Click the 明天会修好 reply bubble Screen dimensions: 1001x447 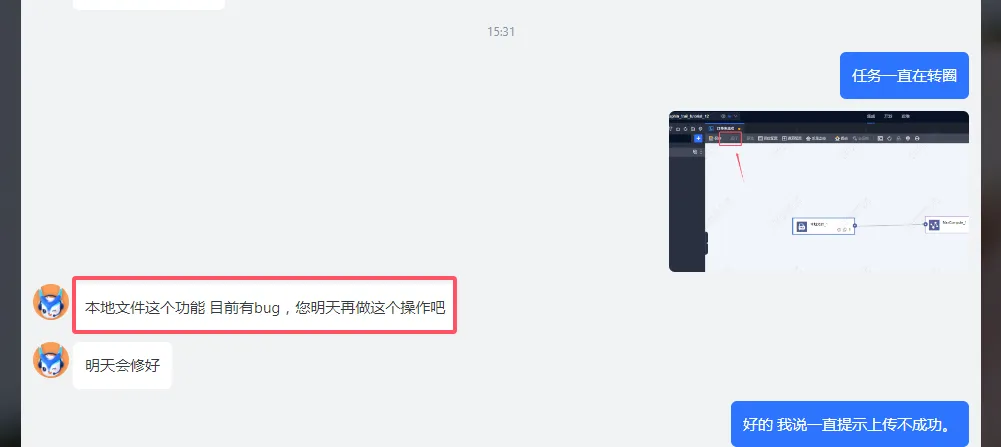[123, 365]
